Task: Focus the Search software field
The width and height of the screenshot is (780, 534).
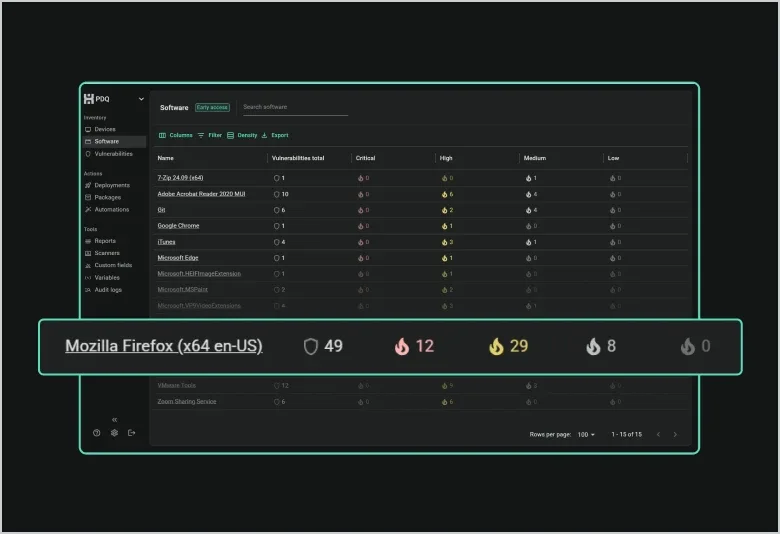Action: pyautogui.click(x=295, y=107)
